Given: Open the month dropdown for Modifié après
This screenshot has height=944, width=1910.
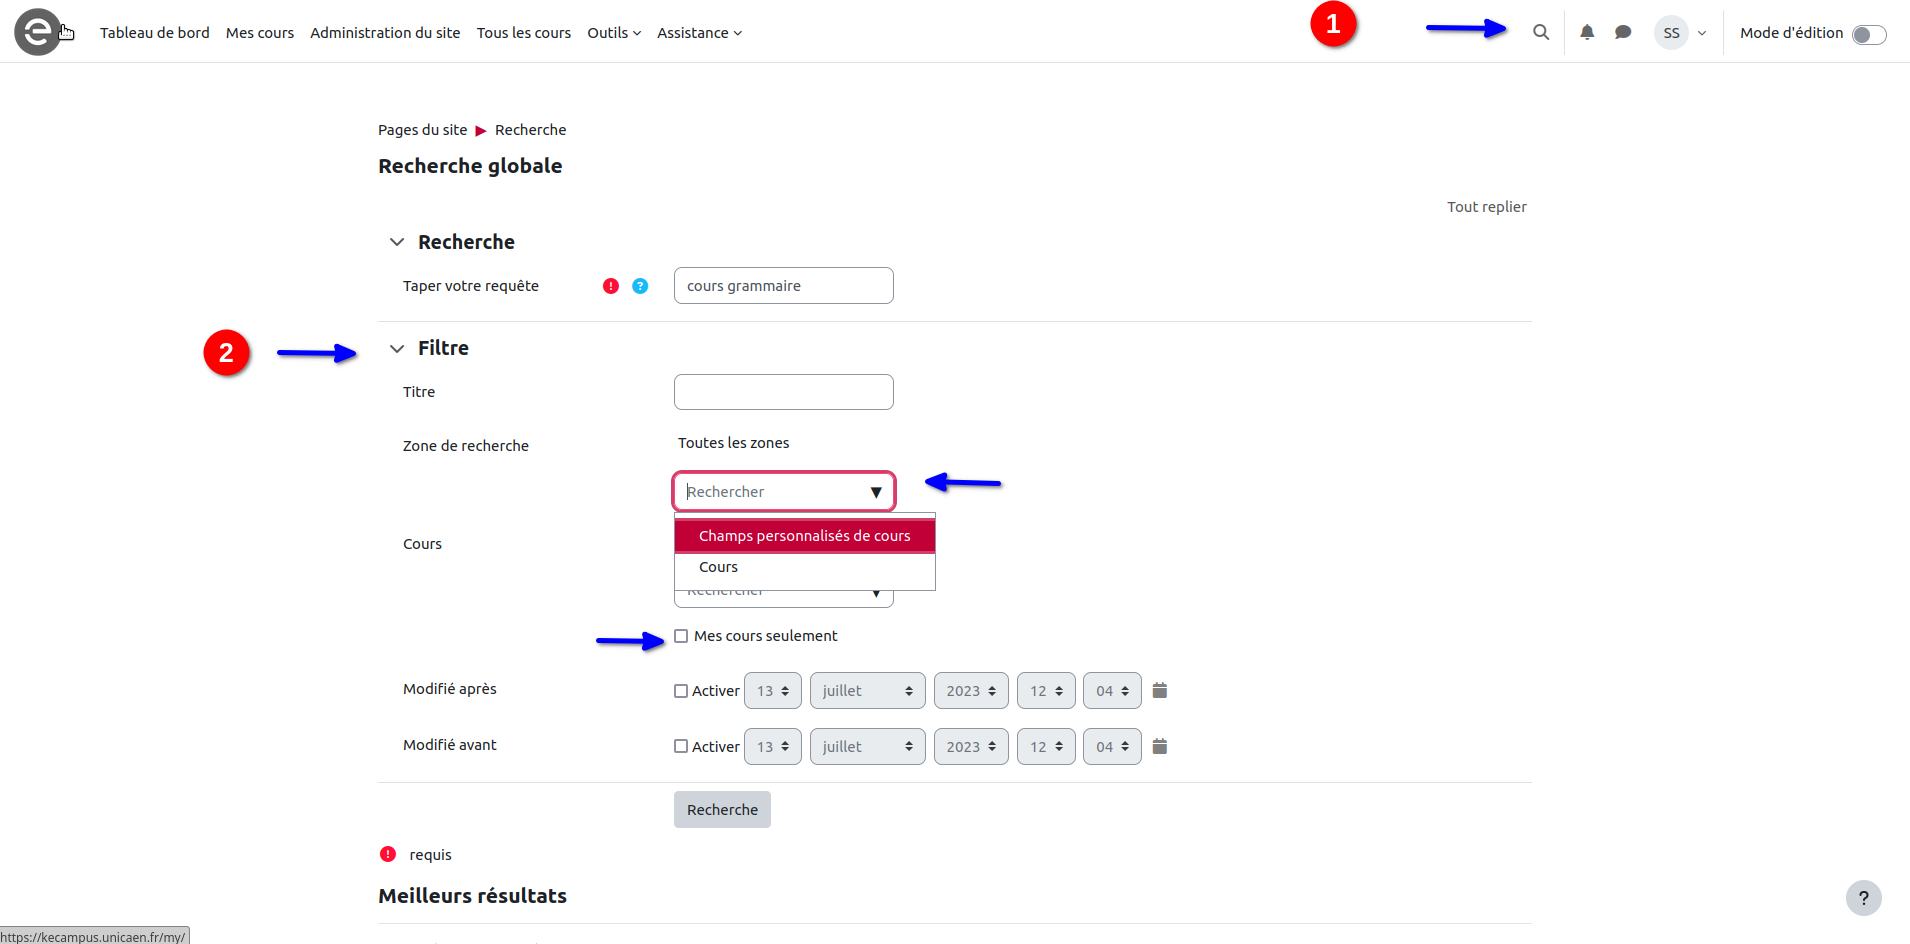Looking at the screenshot, I should tap(867, 691).
